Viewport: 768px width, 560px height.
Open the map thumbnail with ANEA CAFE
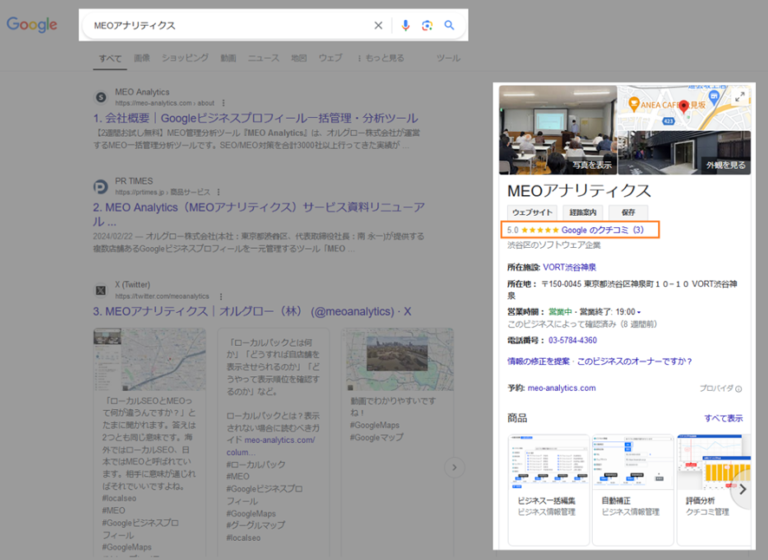click(x=684, y=108)
